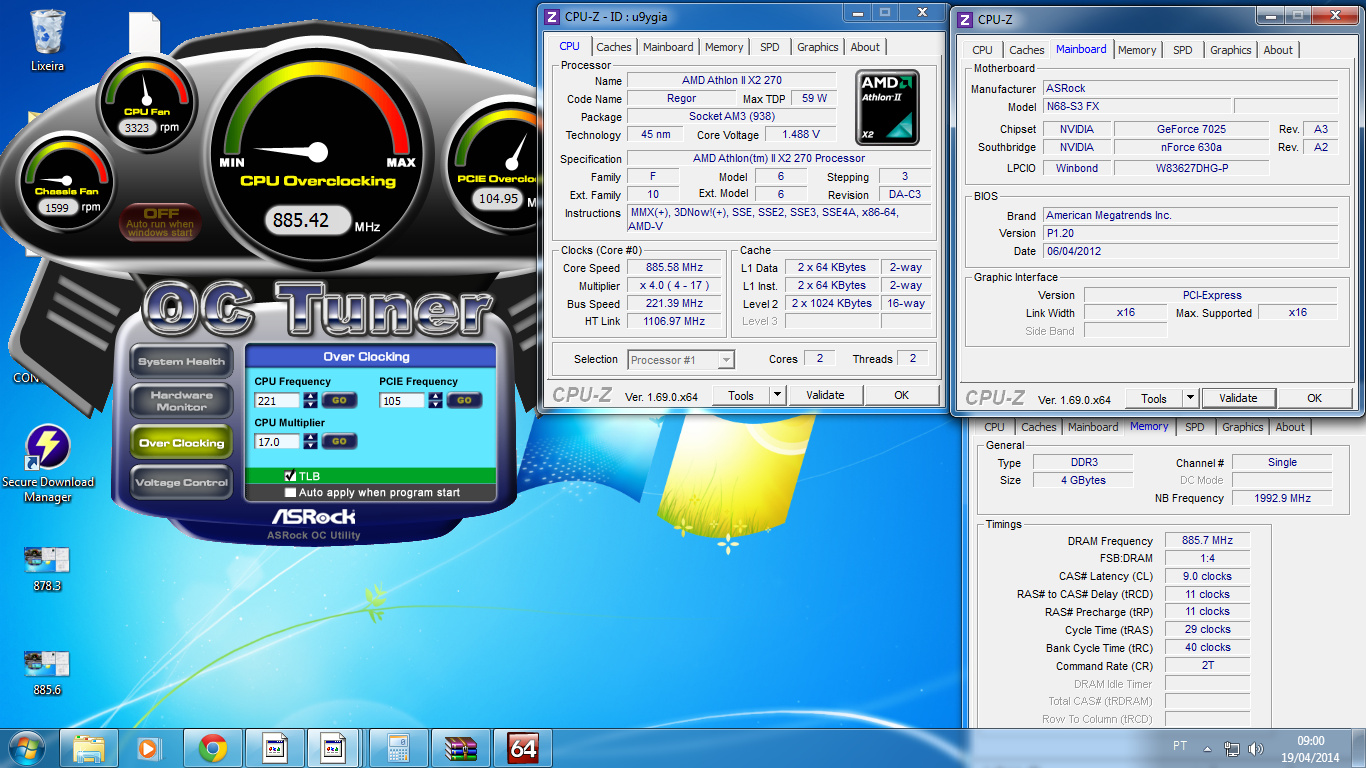Open Windows Explorer from the taskbar
Viewport: 1366px width, 768px height.
89,748
